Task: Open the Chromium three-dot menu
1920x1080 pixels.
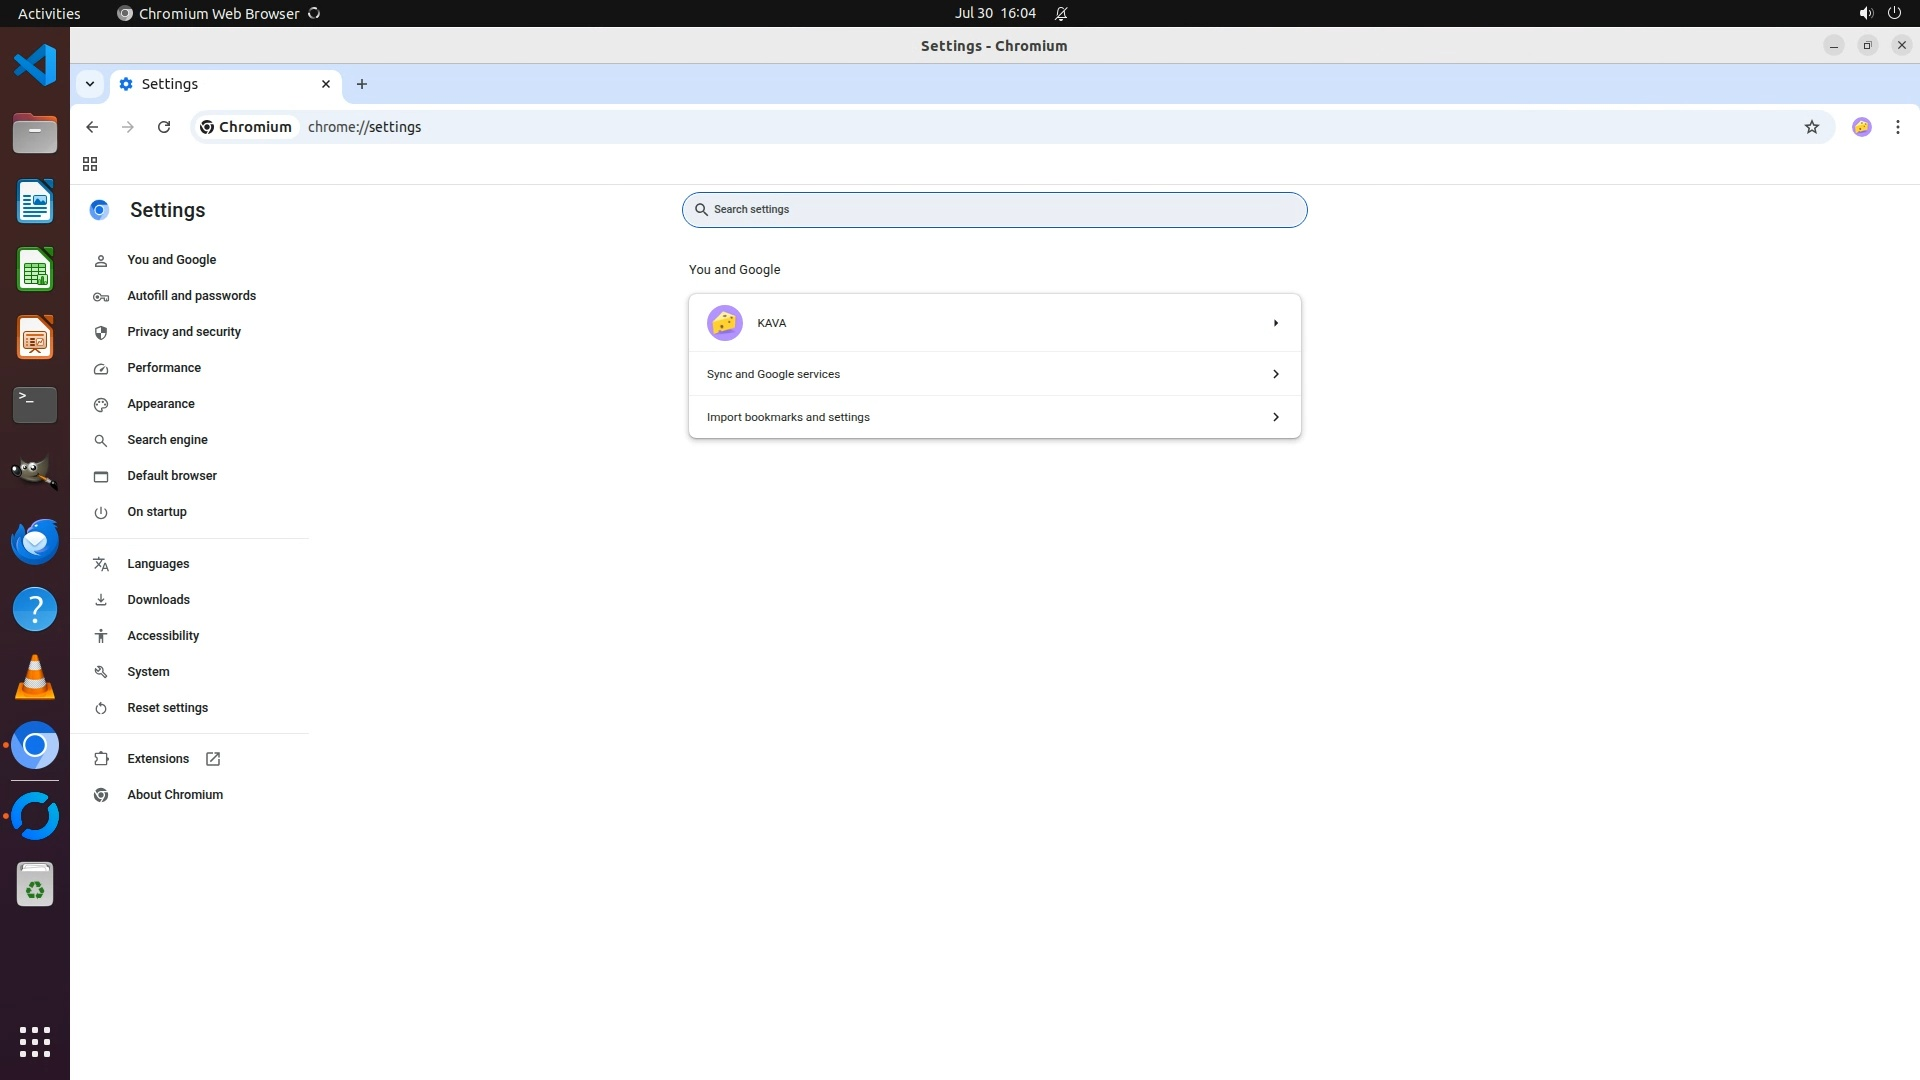Action: pyautogui.click(x=1897, y=127)
